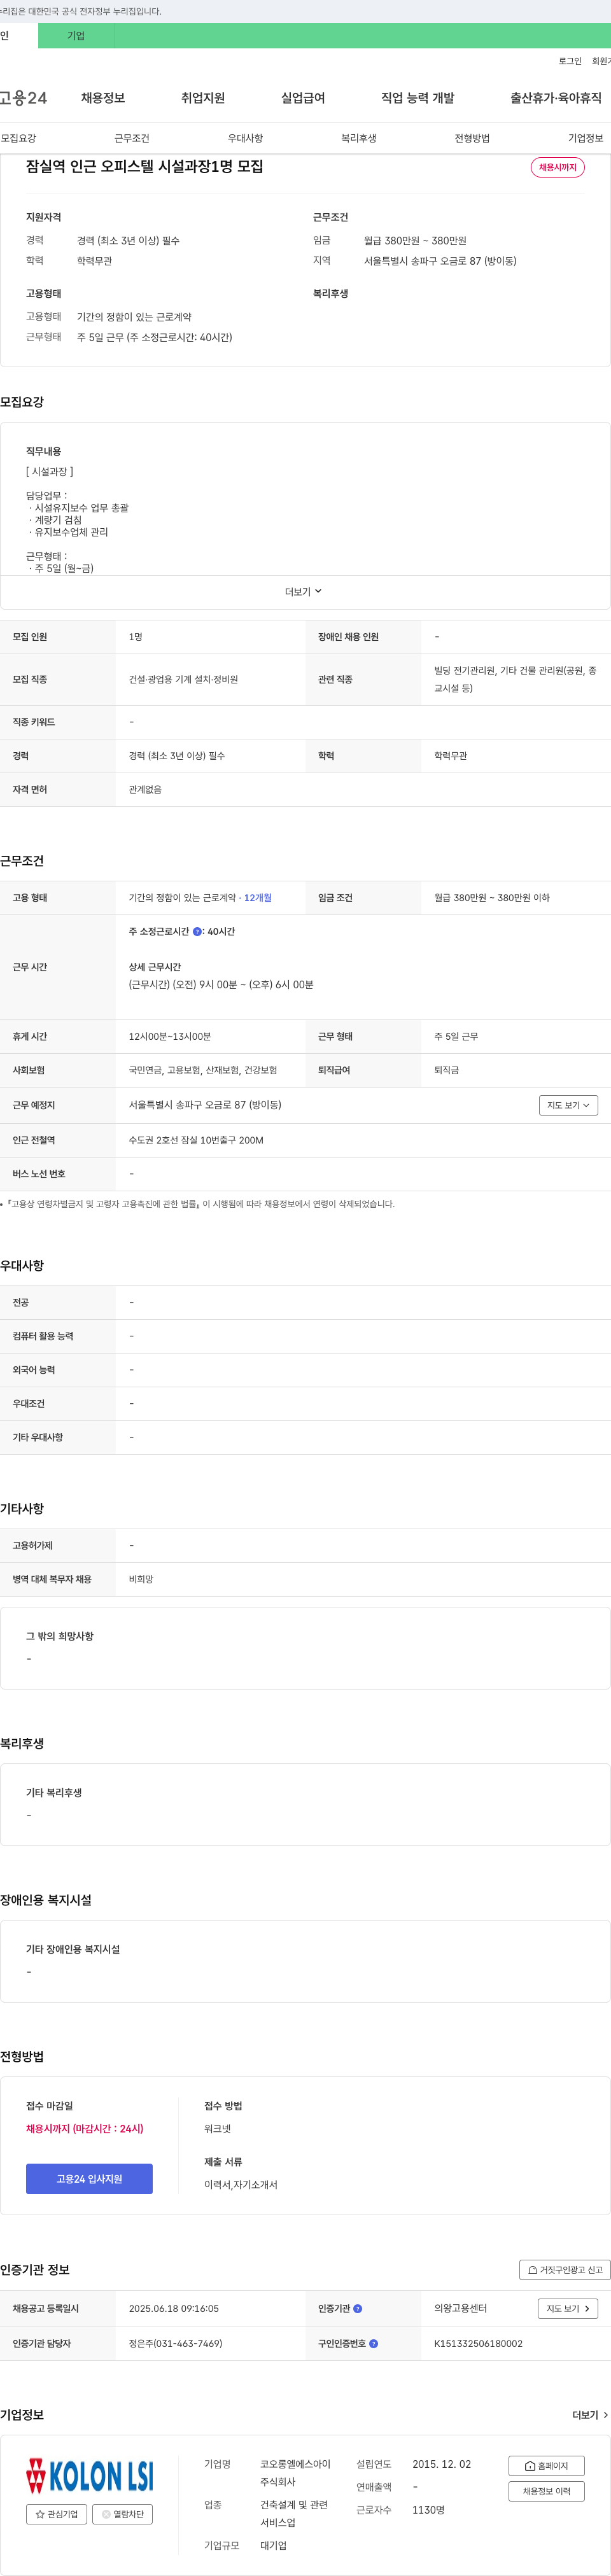611x2576 pixels.
Task: Click the certification number K151332506180002
Action: click(x=478, y=2344)
